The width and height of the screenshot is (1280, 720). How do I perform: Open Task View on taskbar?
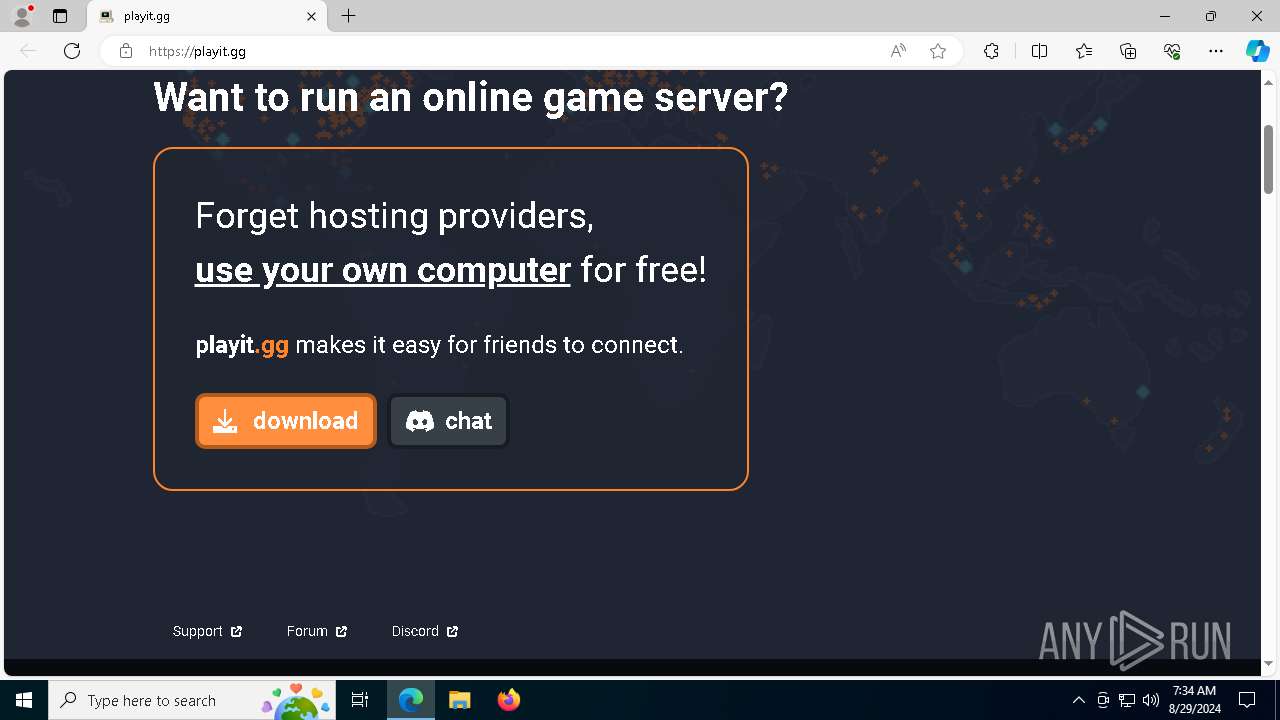[x=360, y=700]
